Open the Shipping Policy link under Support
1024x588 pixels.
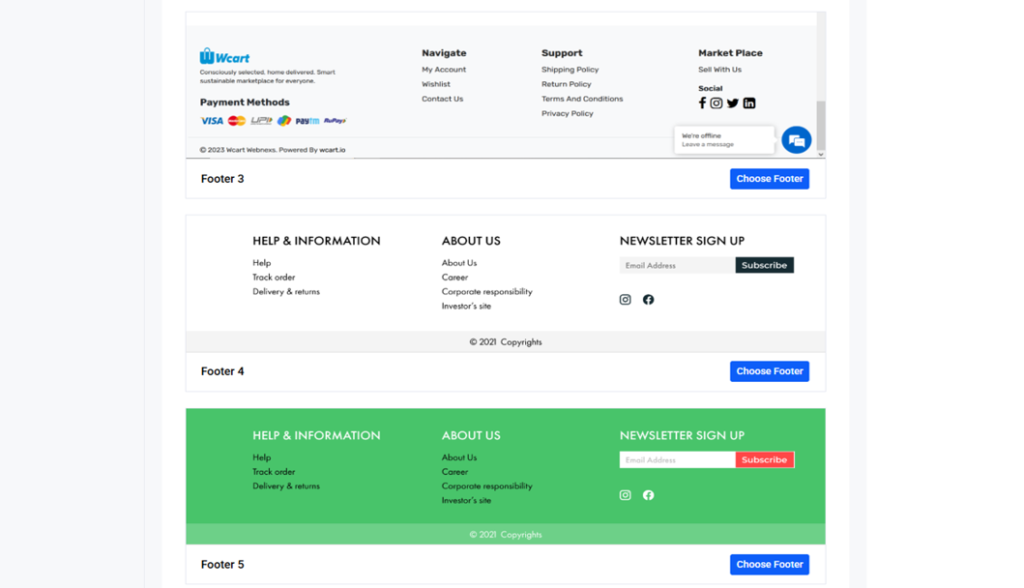(x=569, y=69)
